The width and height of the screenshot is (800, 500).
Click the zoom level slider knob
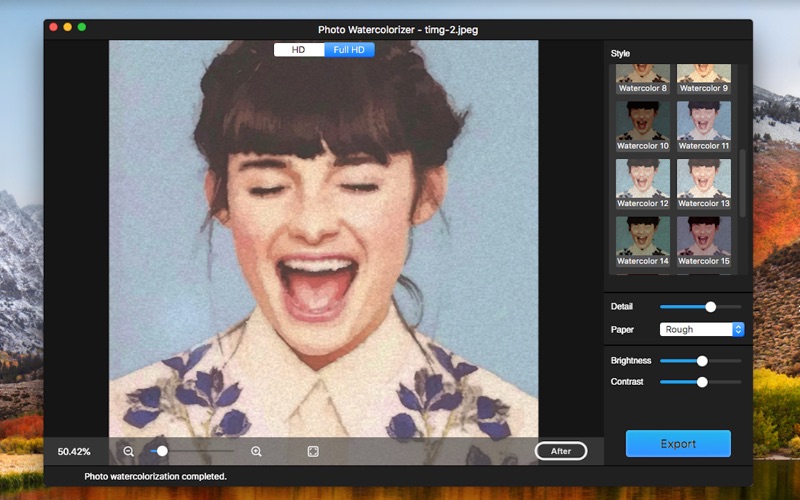[162, 451]
